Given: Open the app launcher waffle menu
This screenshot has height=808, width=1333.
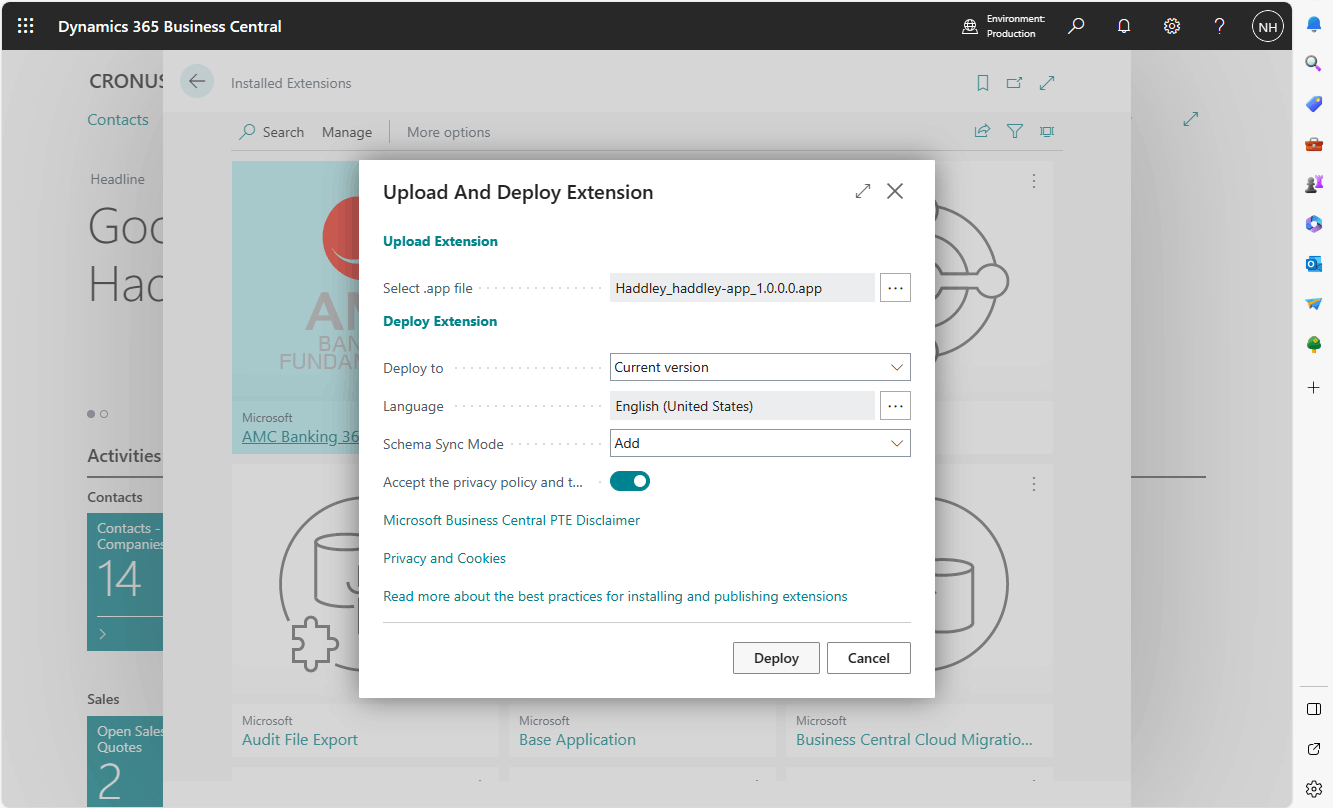Looking at the screenshot, I should tap(26, 26).
